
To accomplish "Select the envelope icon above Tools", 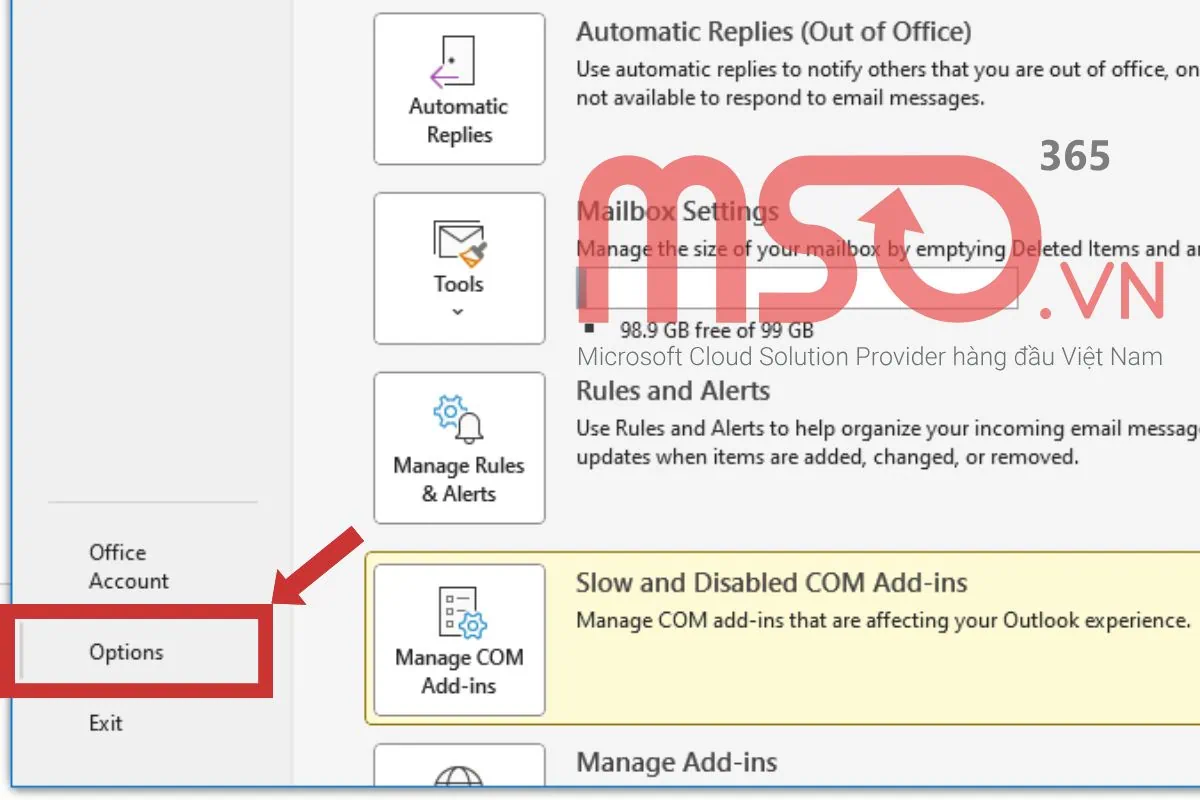I will point(458,238).
